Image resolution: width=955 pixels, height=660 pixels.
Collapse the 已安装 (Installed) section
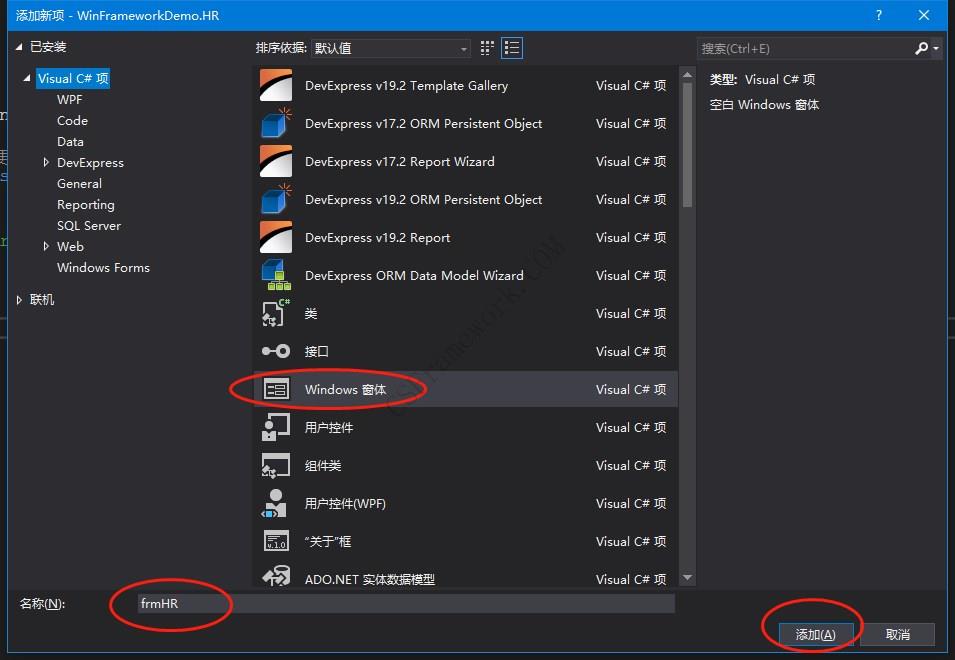[x=19, y=47]
